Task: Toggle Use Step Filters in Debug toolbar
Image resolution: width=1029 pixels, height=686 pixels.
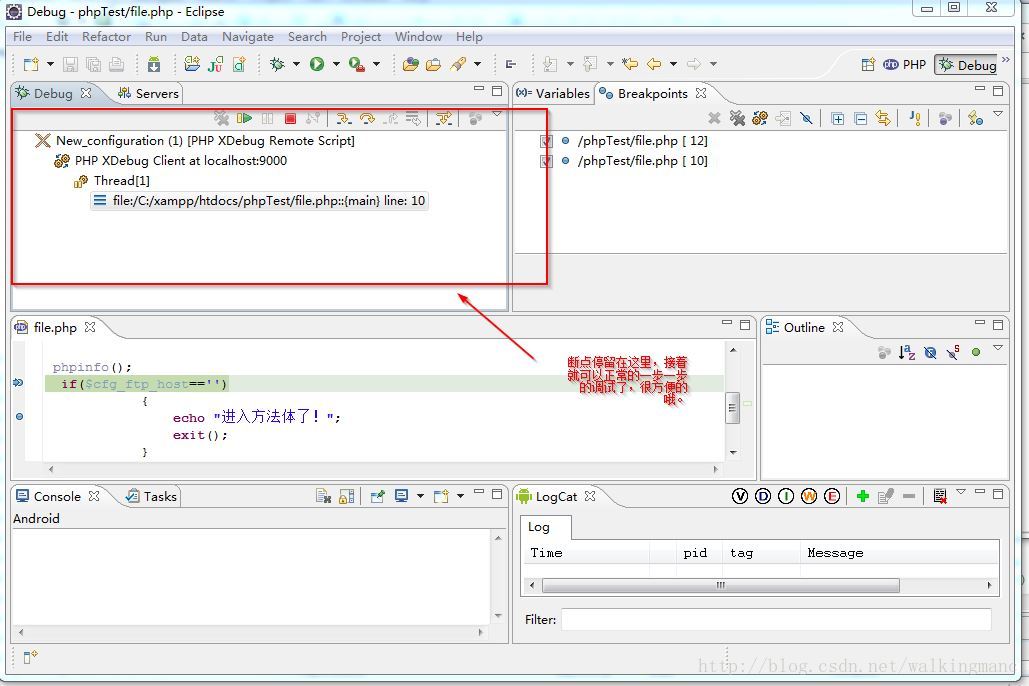Action: 444,118
